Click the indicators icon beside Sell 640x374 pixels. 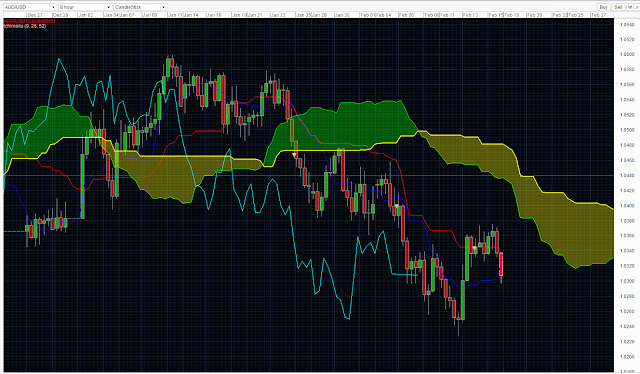pos(630,7)
